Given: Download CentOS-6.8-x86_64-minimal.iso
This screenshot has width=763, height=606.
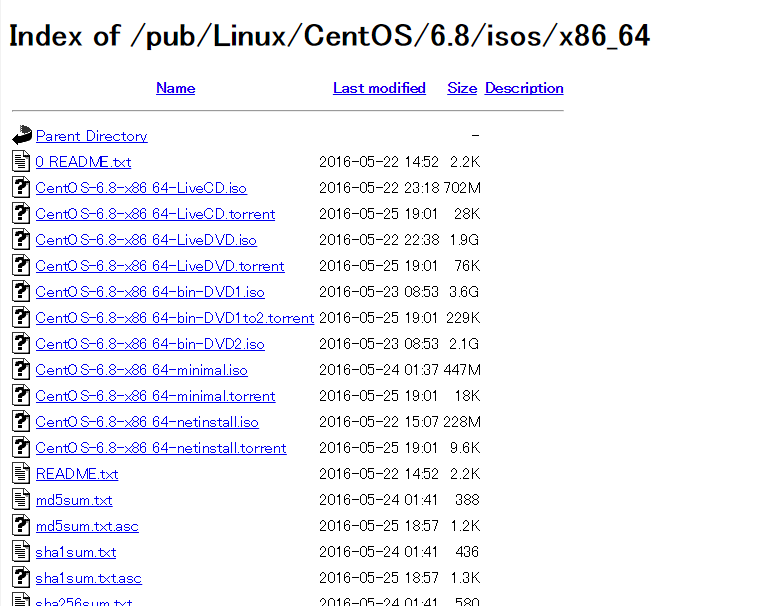Looking at the screenshot, I should click(x=142, y=370).
